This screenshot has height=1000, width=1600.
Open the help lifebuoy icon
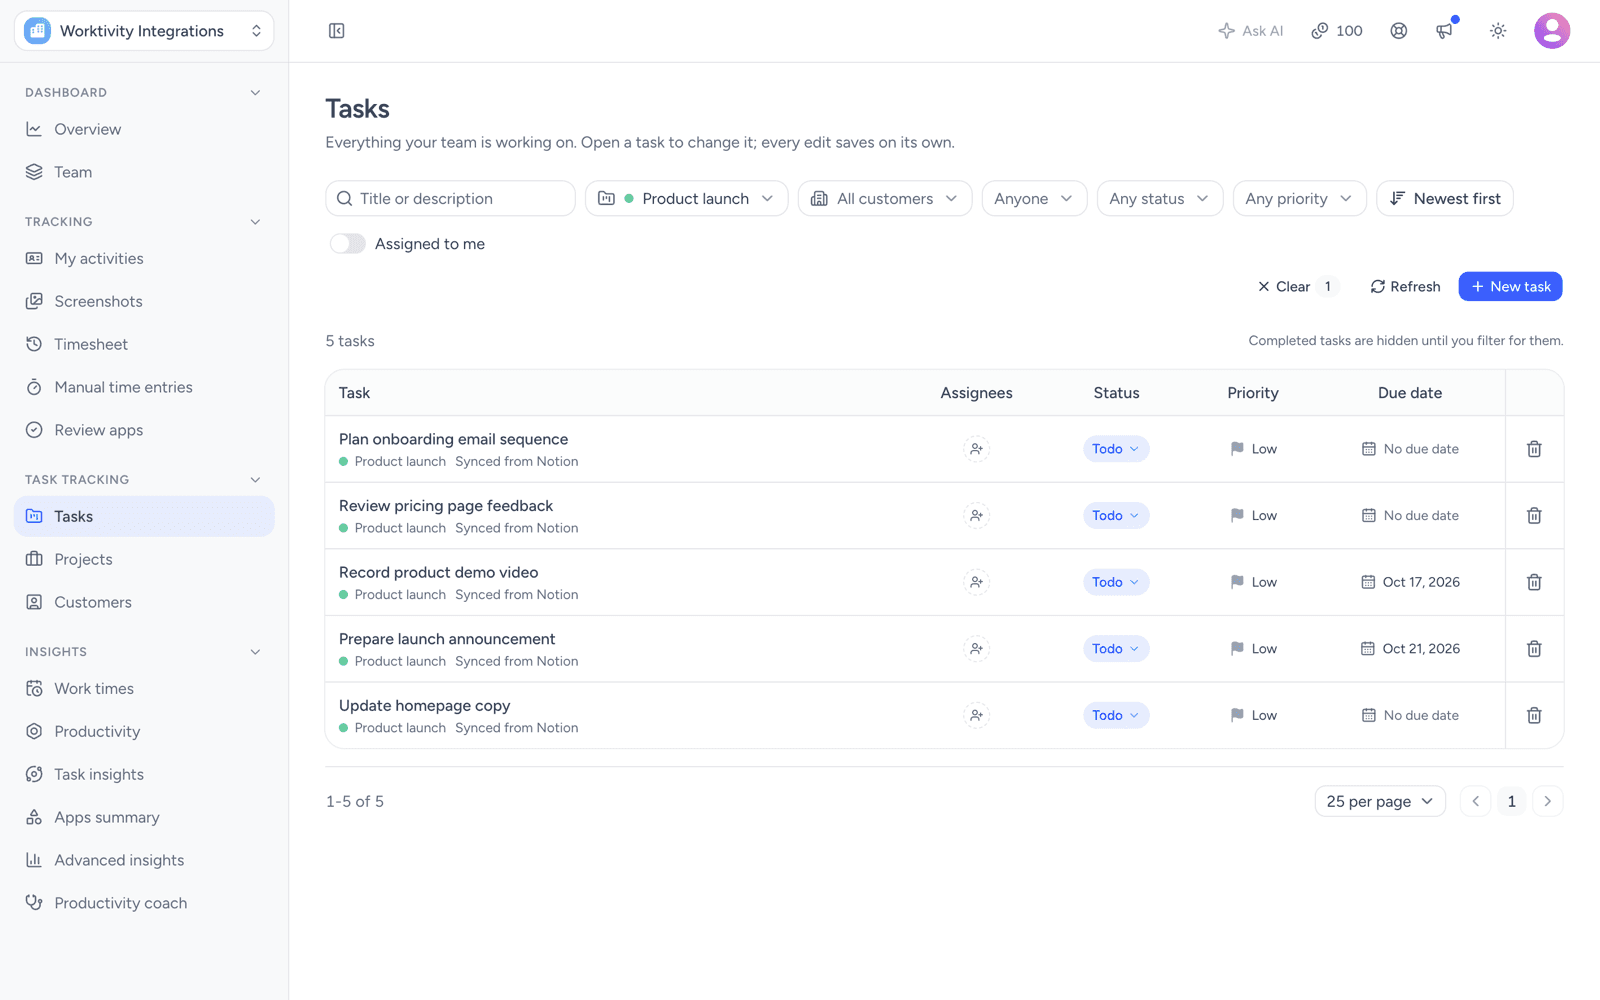tap(1399, 31)
